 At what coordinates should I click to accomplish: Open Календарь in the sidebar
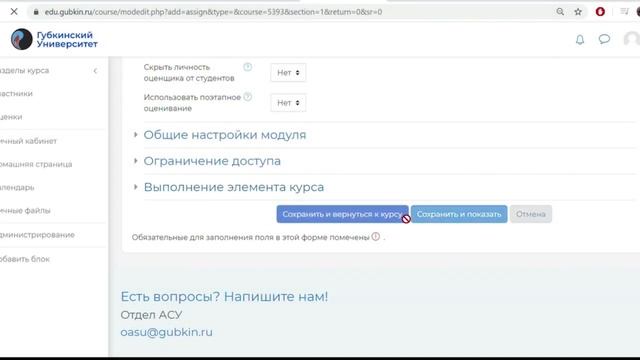pos(17,187)
